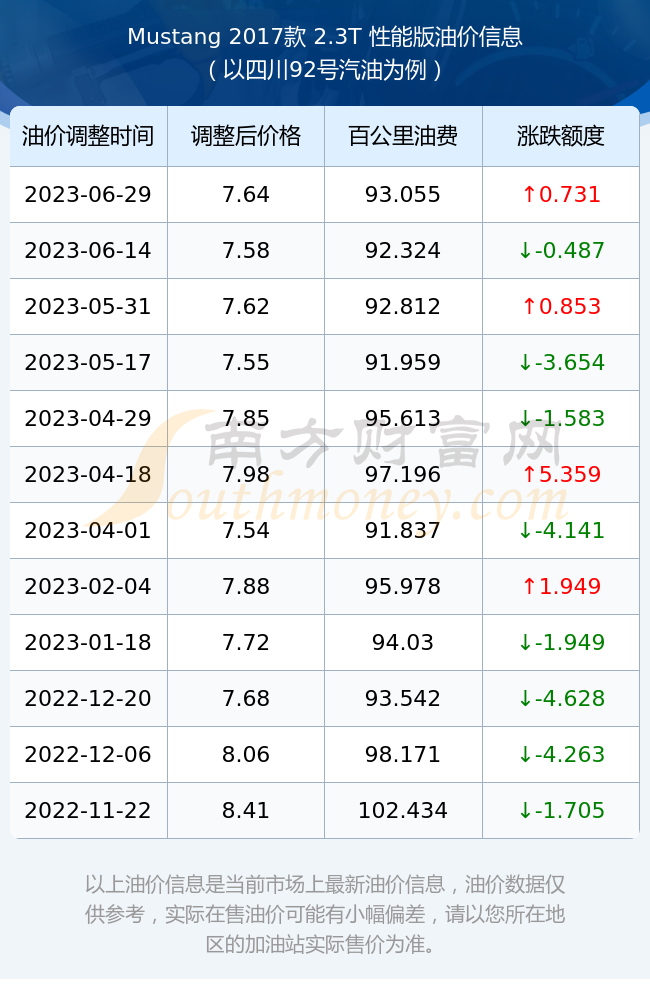650x1000 pixels.
Task: Click the date 2023-06-29 cell
Action: pyautogui.click(x=88, y=195)
